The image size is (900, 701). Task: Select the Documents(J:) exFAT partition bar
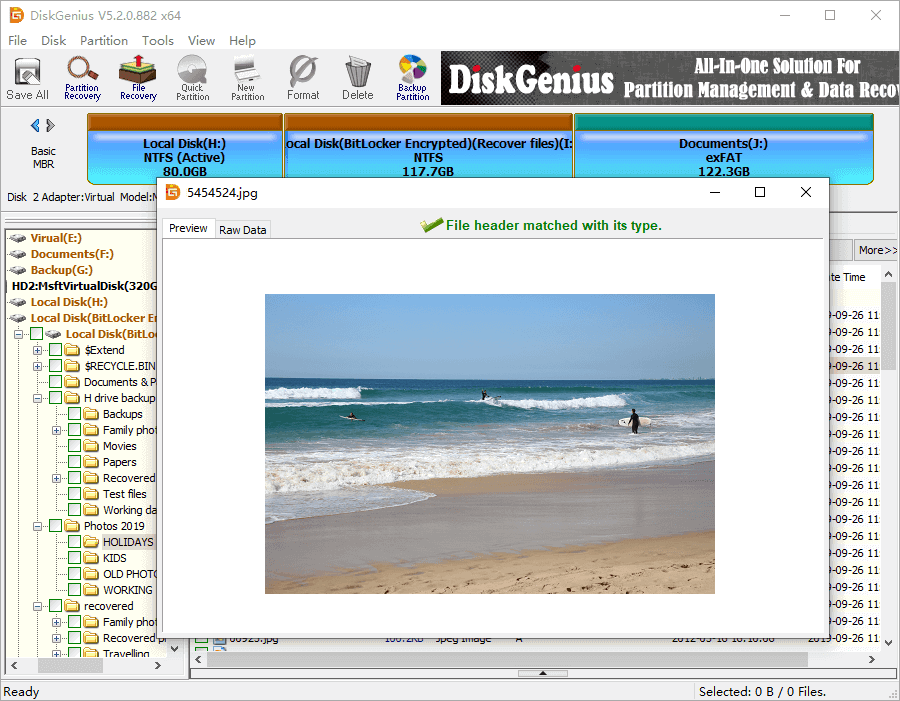coord(723,157)
